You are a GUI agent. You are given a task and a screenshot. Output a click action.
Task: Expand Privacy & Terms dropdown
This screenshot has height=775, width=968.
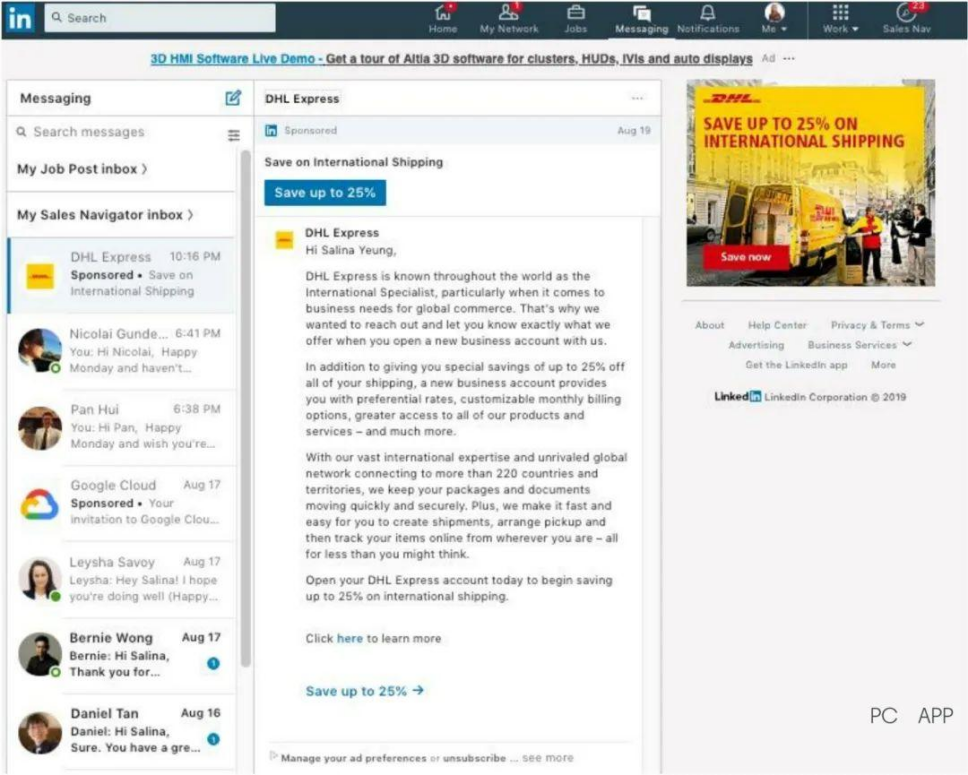coord(877,325)
